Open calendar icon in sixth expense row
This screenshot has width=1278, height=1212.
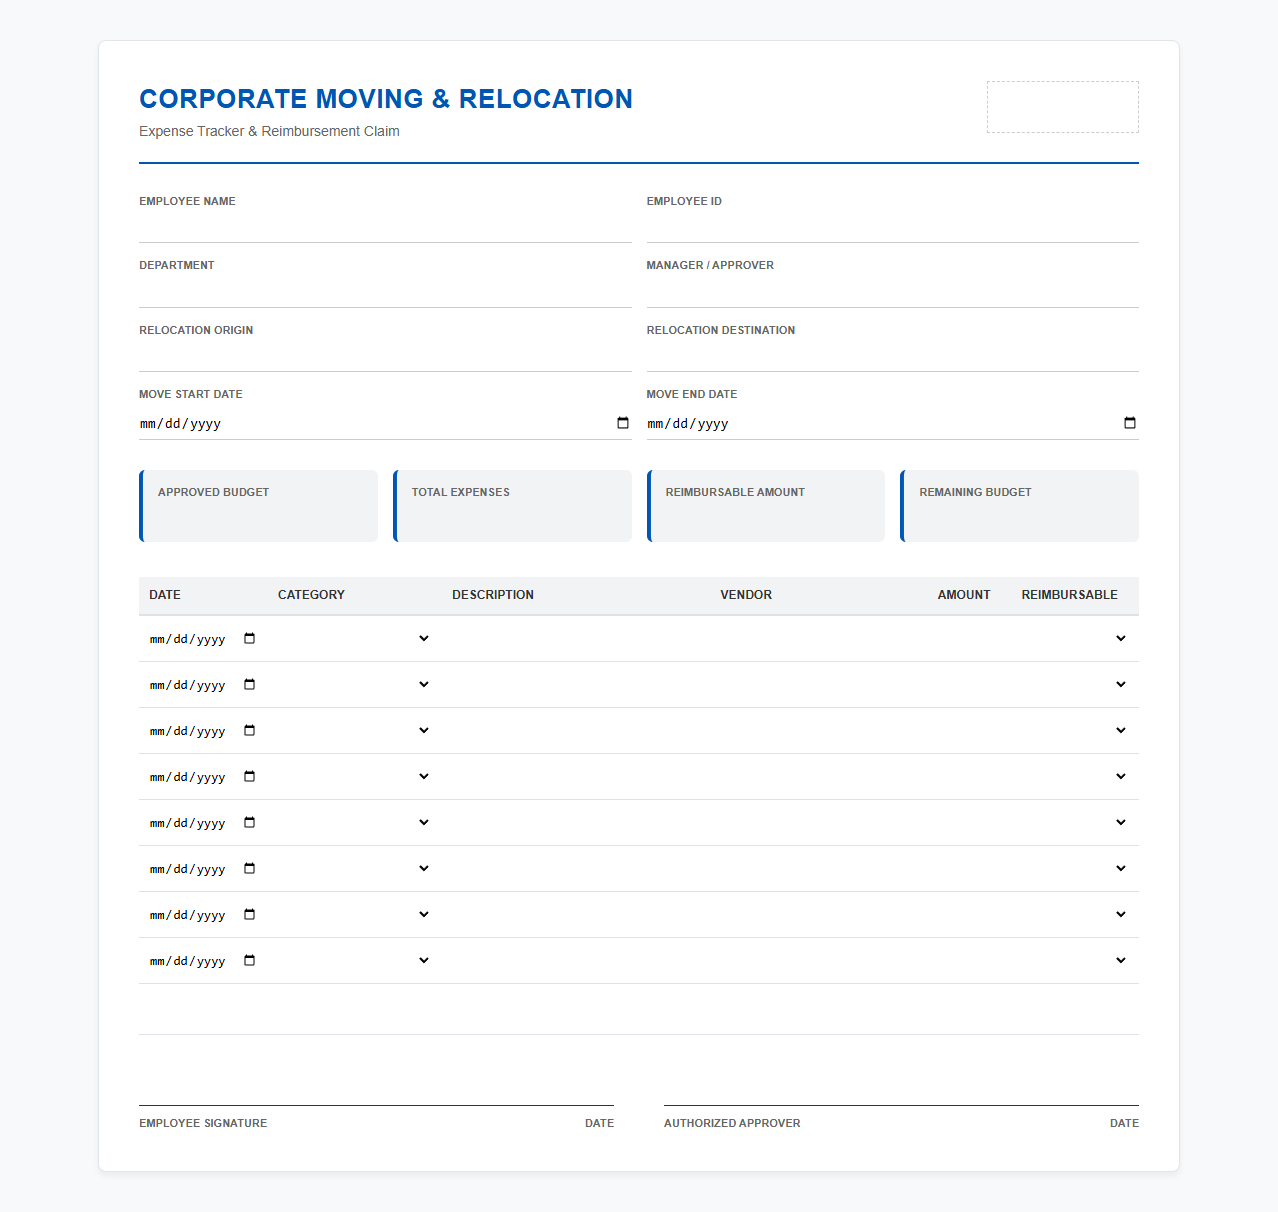tap(250, 868)
